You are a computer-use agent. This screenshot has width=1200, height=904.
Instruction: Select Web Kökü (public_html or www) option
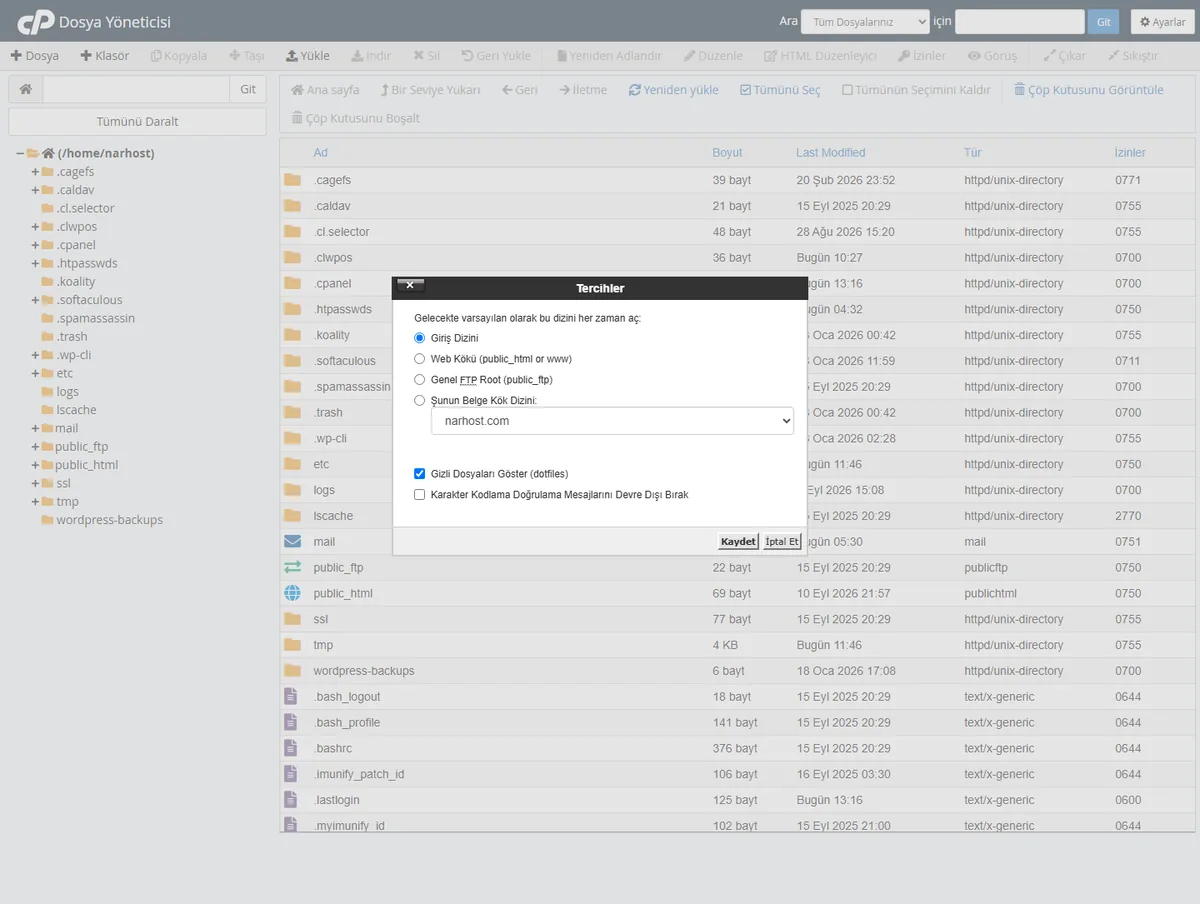420,358
